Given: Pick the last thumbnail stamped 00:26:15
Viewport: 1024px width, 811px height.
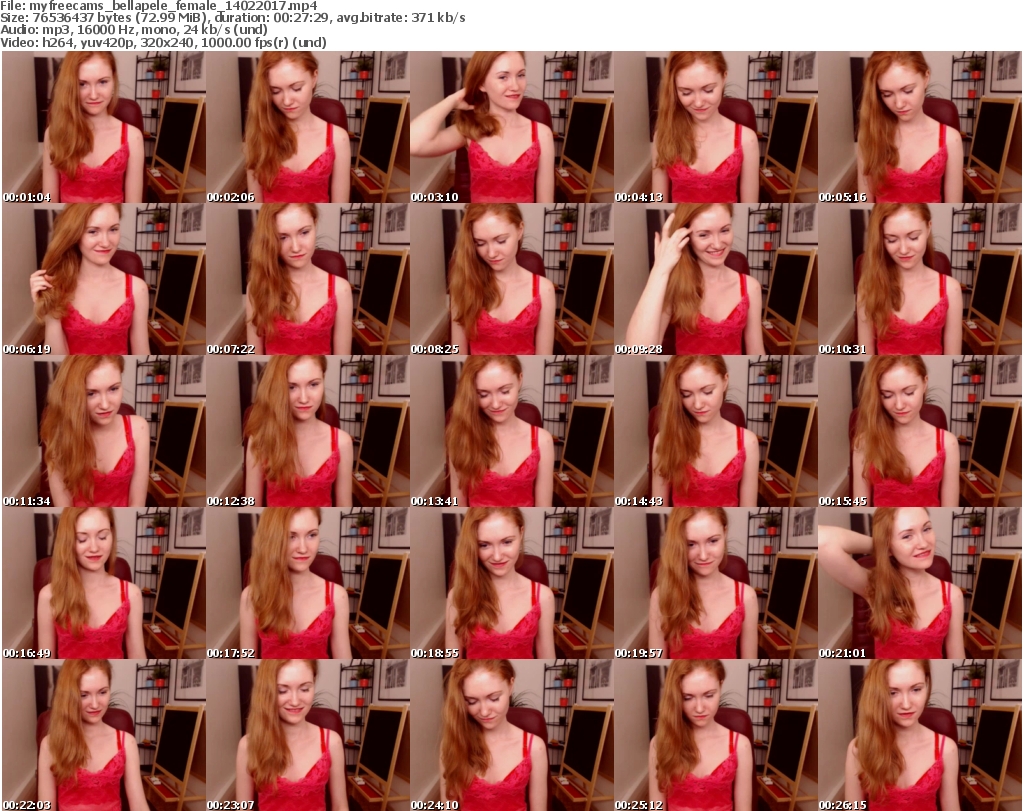Looking at the screenshot, I should [x=919, y=735].
